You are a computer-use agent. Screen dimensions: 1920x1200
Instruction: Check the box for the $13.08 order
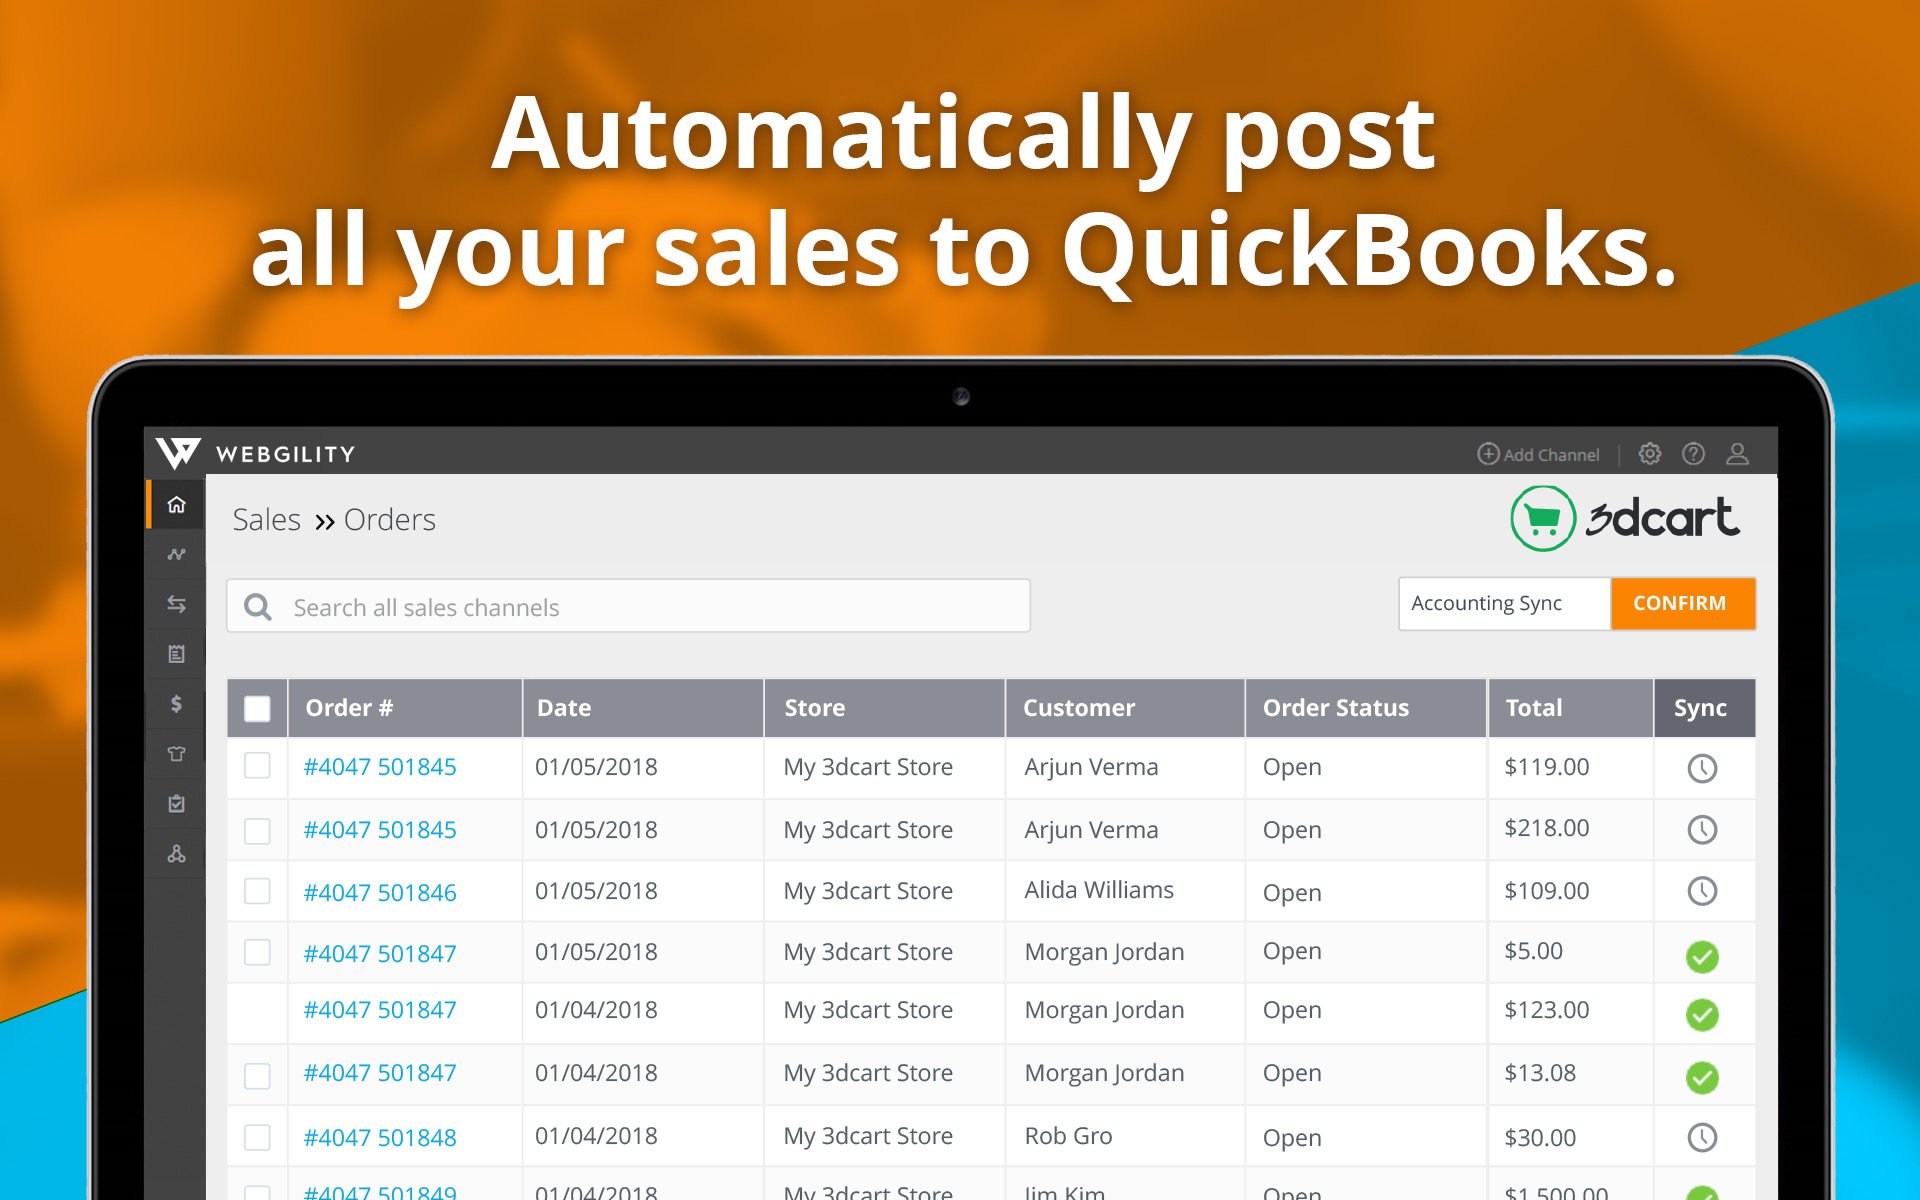(x=257, y=1076)
